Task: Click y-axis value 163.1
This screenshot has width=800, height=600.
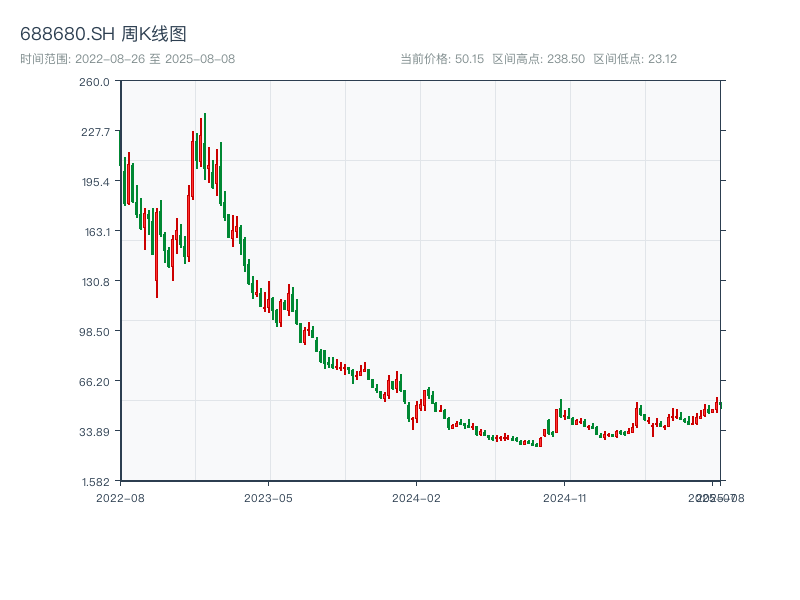Action: 97,232
